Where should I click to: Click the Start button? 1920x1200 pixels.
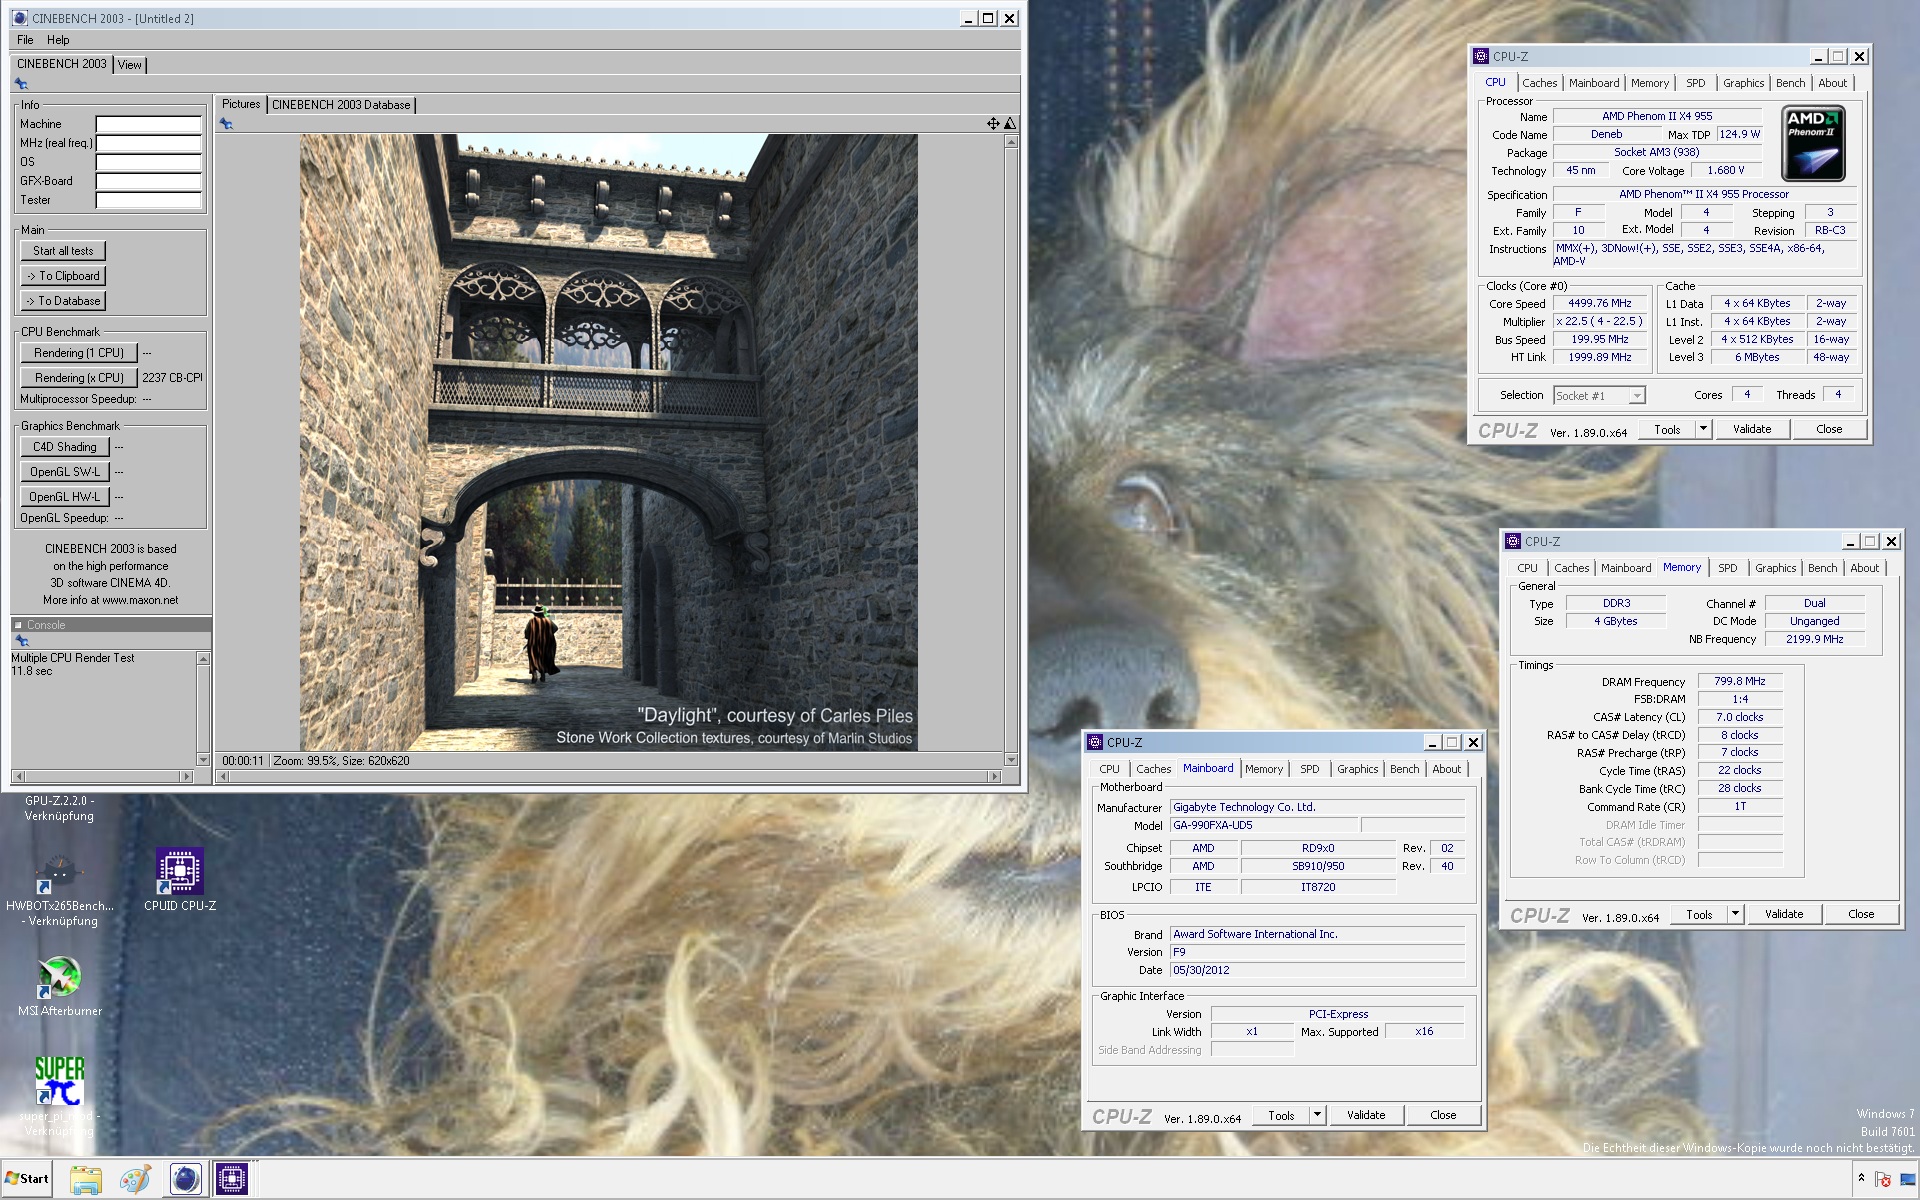pyautogui.click(x=27, y=1179)
